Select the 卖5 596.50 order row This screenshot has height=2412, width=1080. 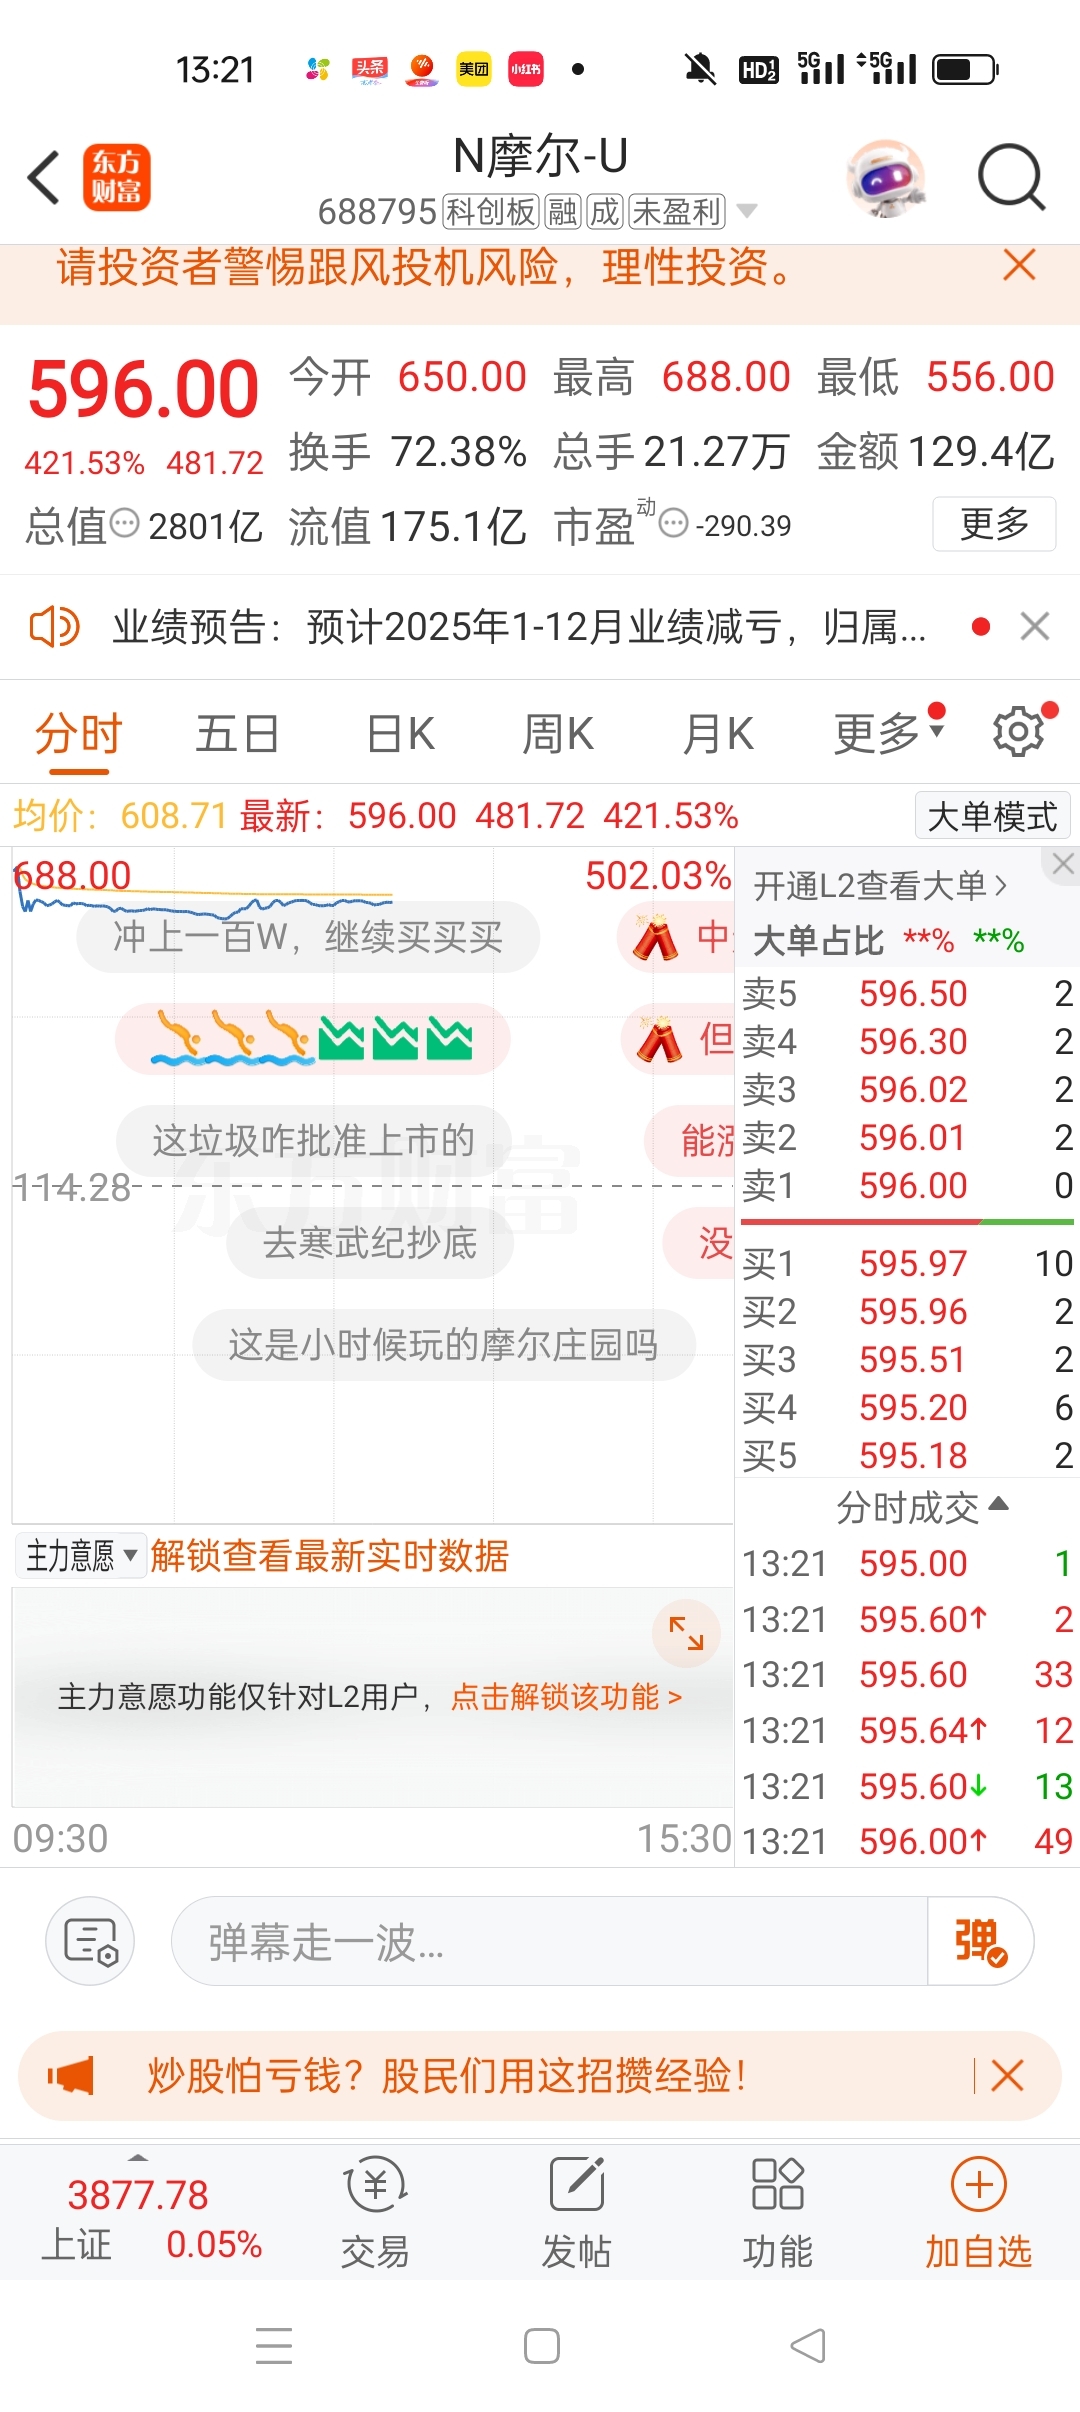click(907, 993)
